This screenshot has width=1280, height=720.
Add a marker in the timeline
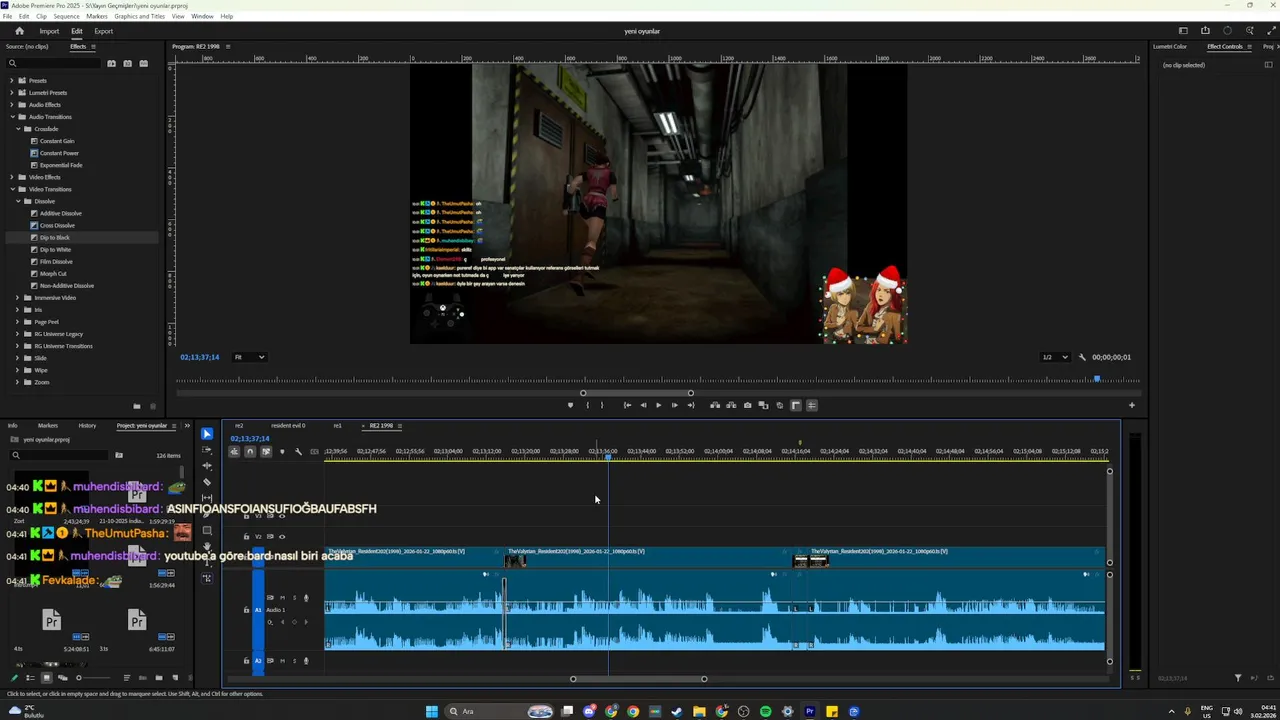282,452
